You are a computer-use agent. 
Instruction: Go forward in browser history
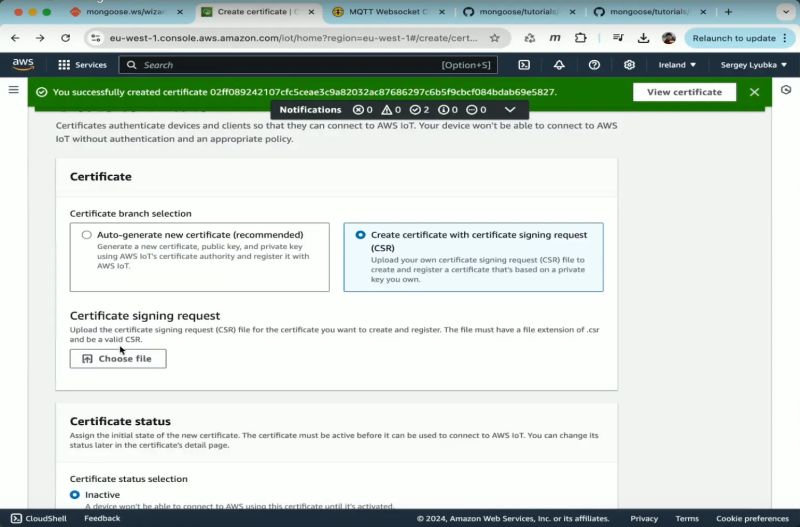40,38
